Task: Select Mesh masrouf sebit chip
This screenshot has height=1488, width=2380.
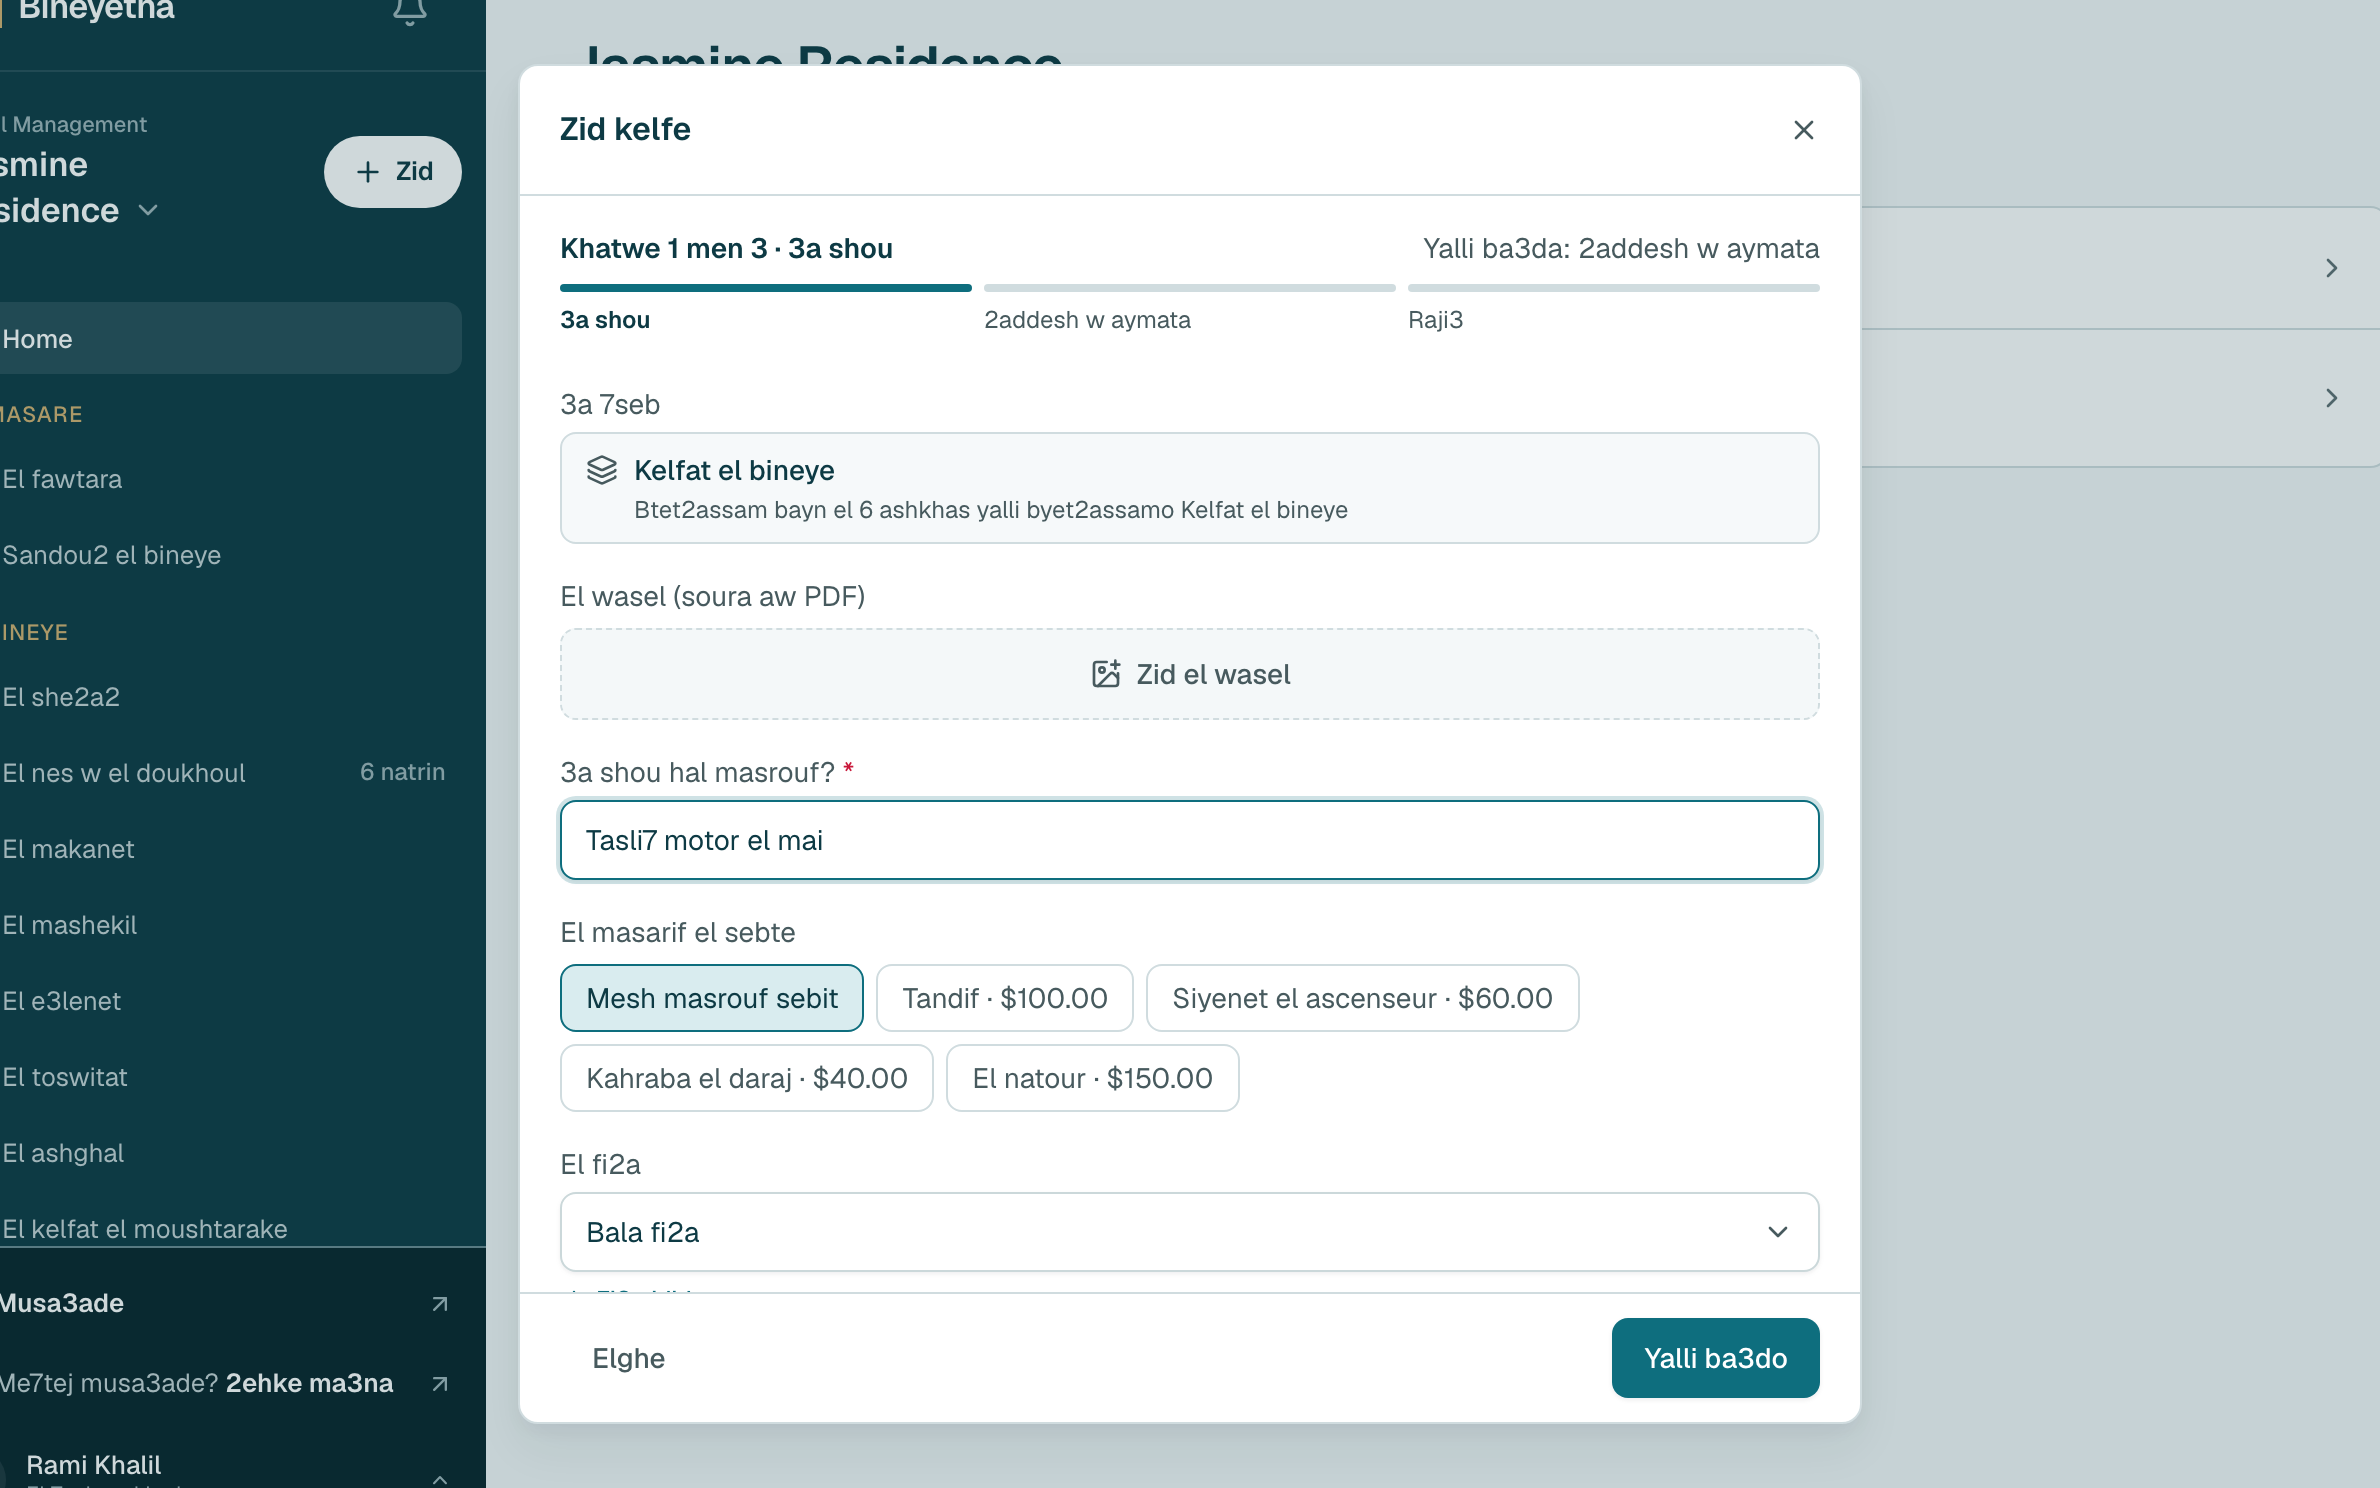Action: tap(712, 998)
